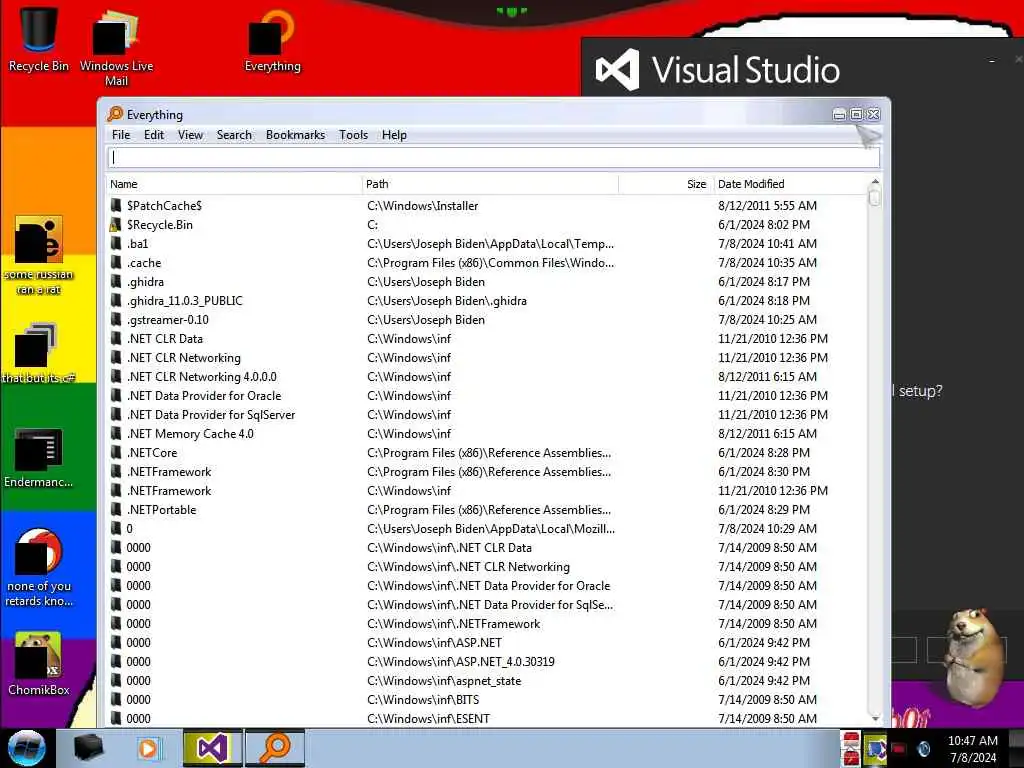This screenshot has width=1024, height=768.
Task: Select the .ba1 result row
Action: [487, 244]
